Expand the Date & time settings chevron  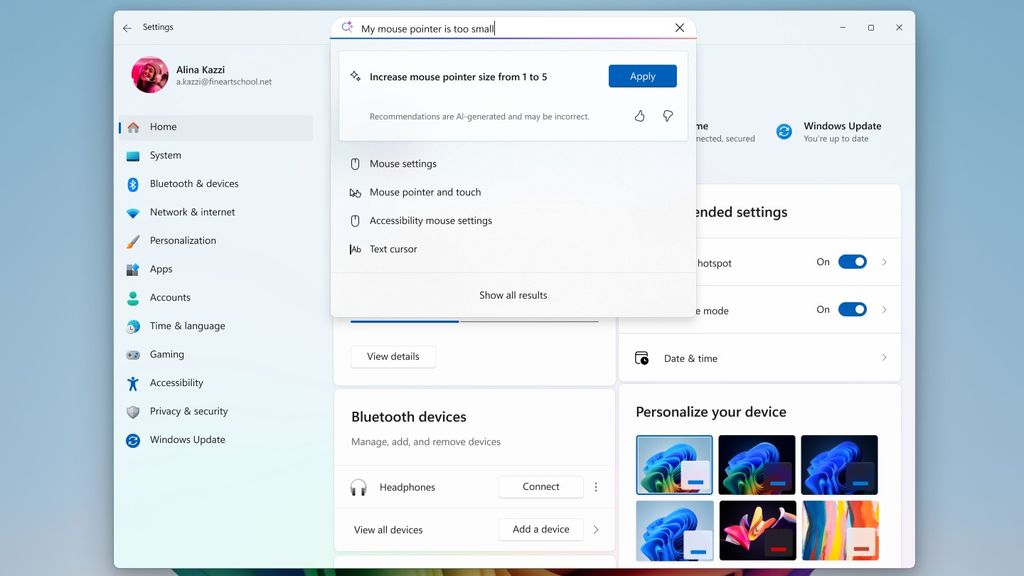pyautogui.click(x=883, y=357)
